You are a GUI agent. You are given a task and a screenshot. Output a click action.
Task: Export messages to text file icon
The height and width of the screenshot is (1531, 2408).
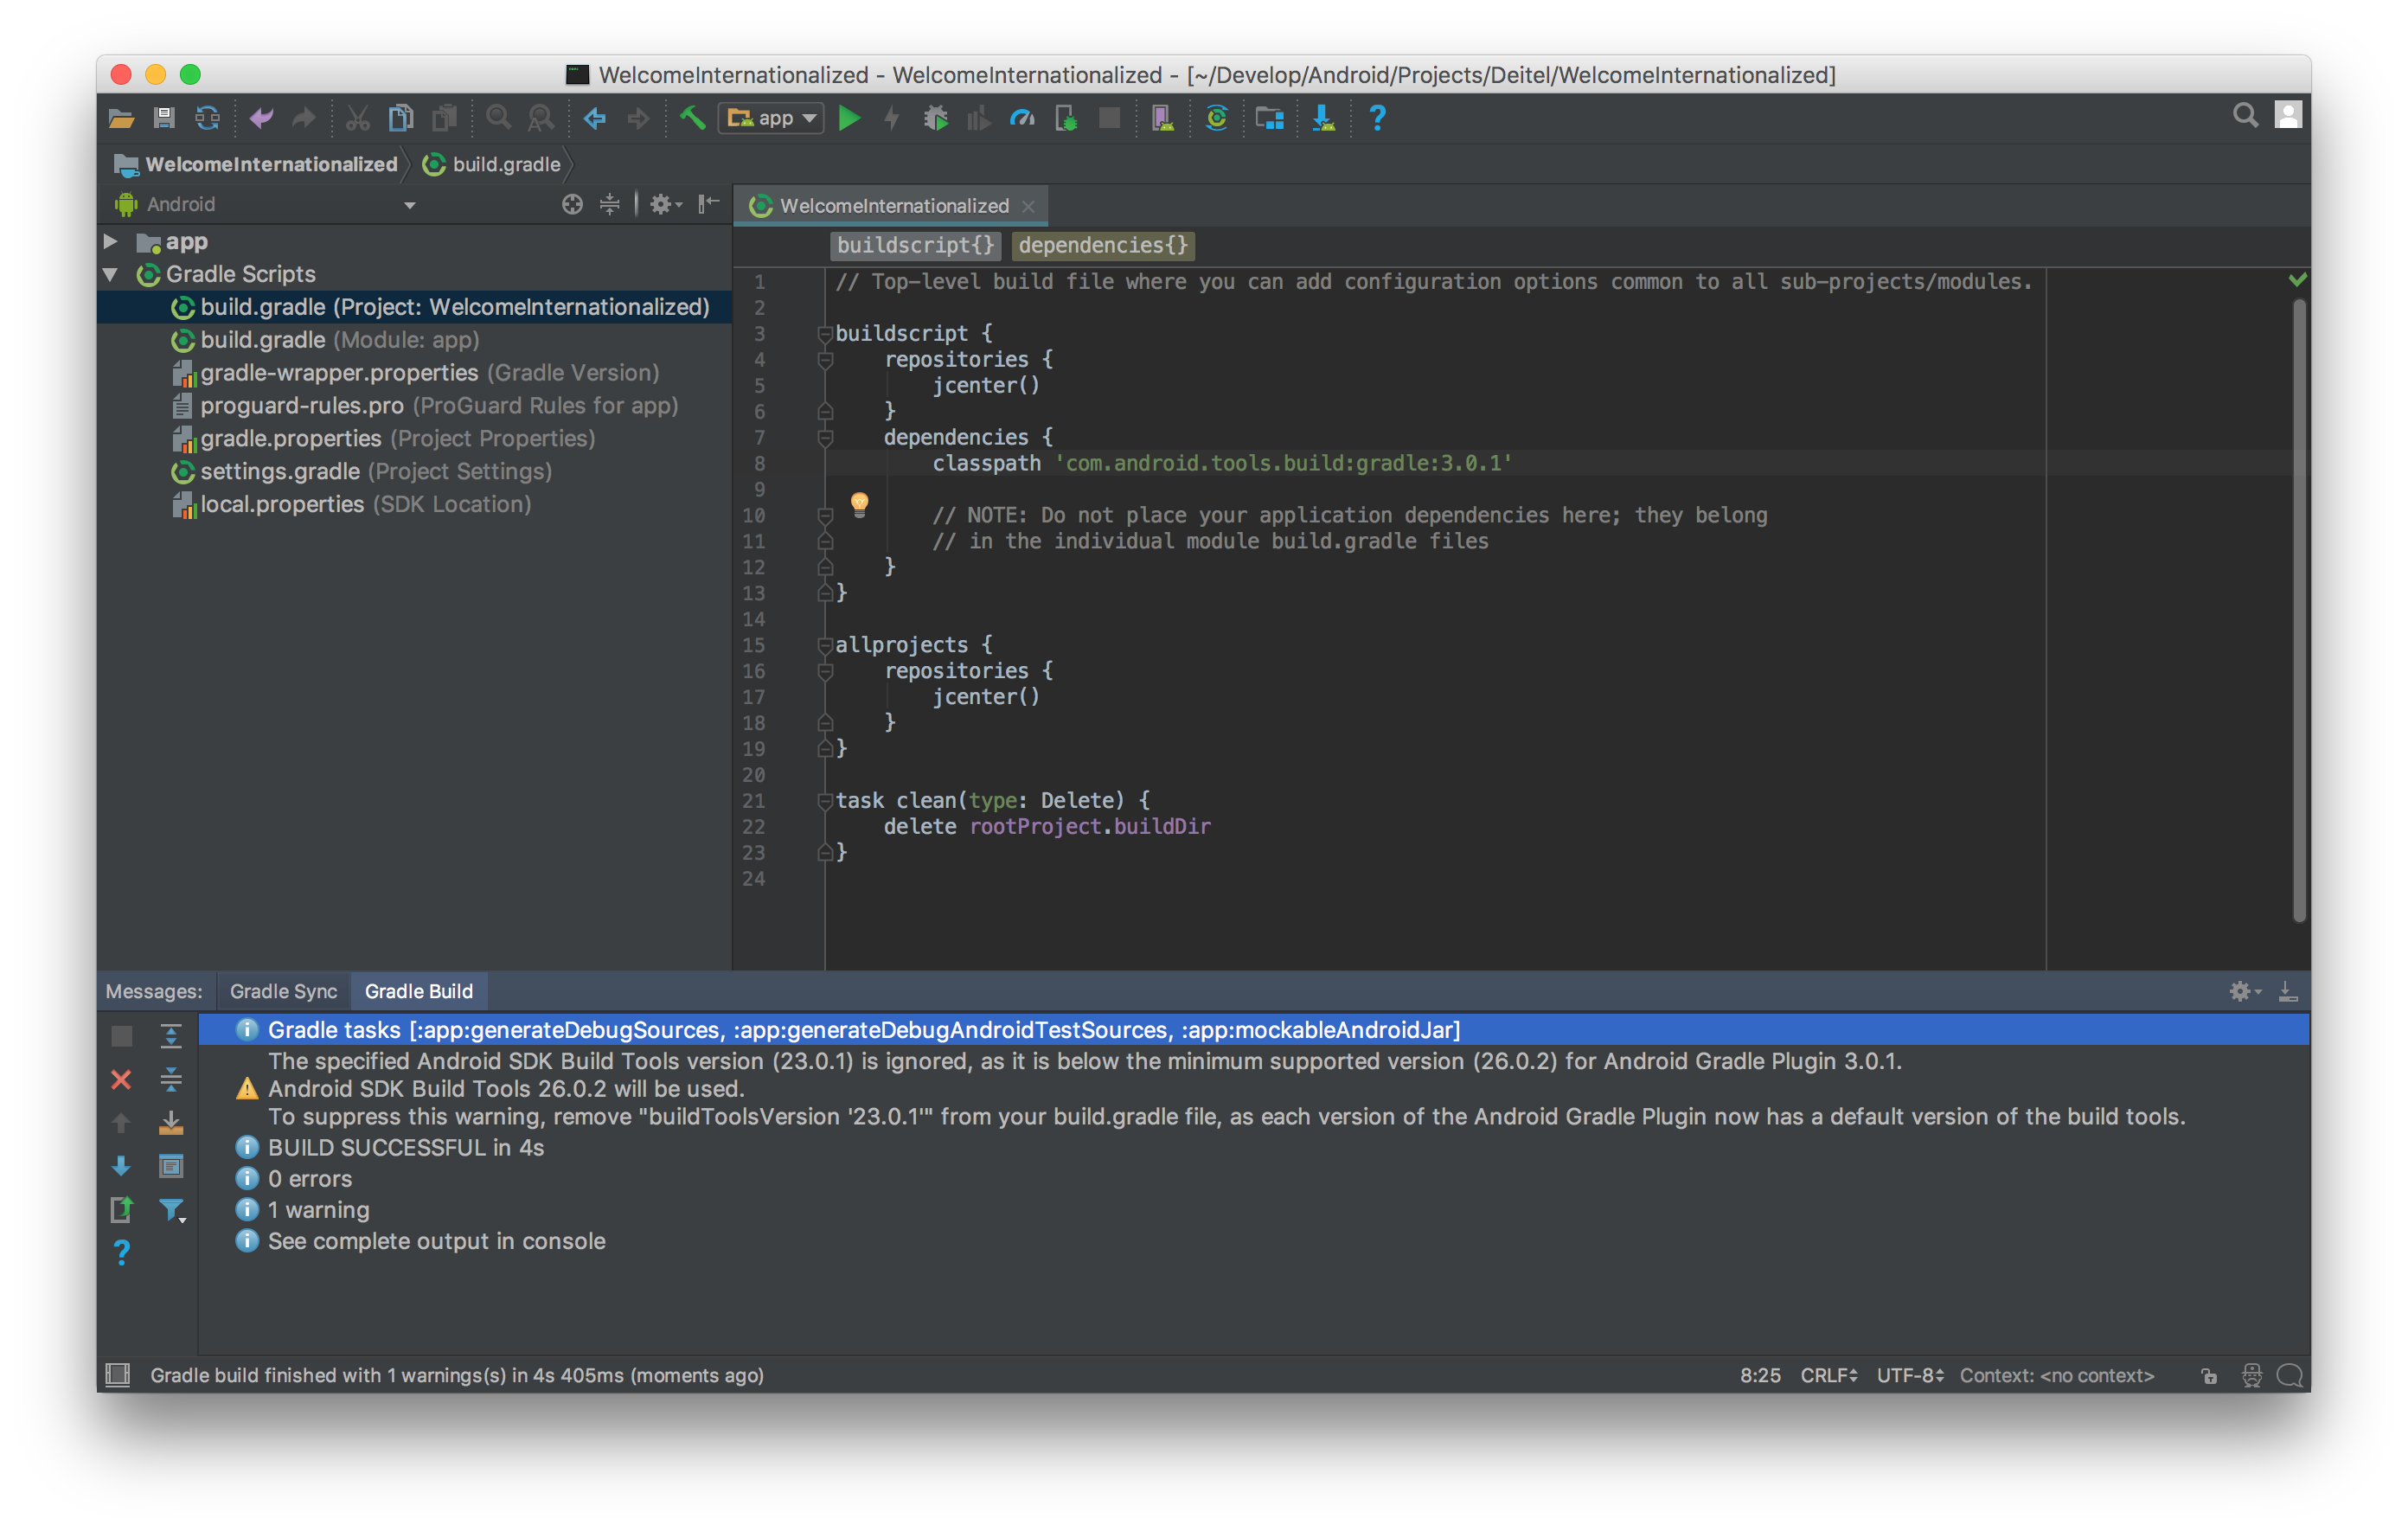coord(121,1209)
